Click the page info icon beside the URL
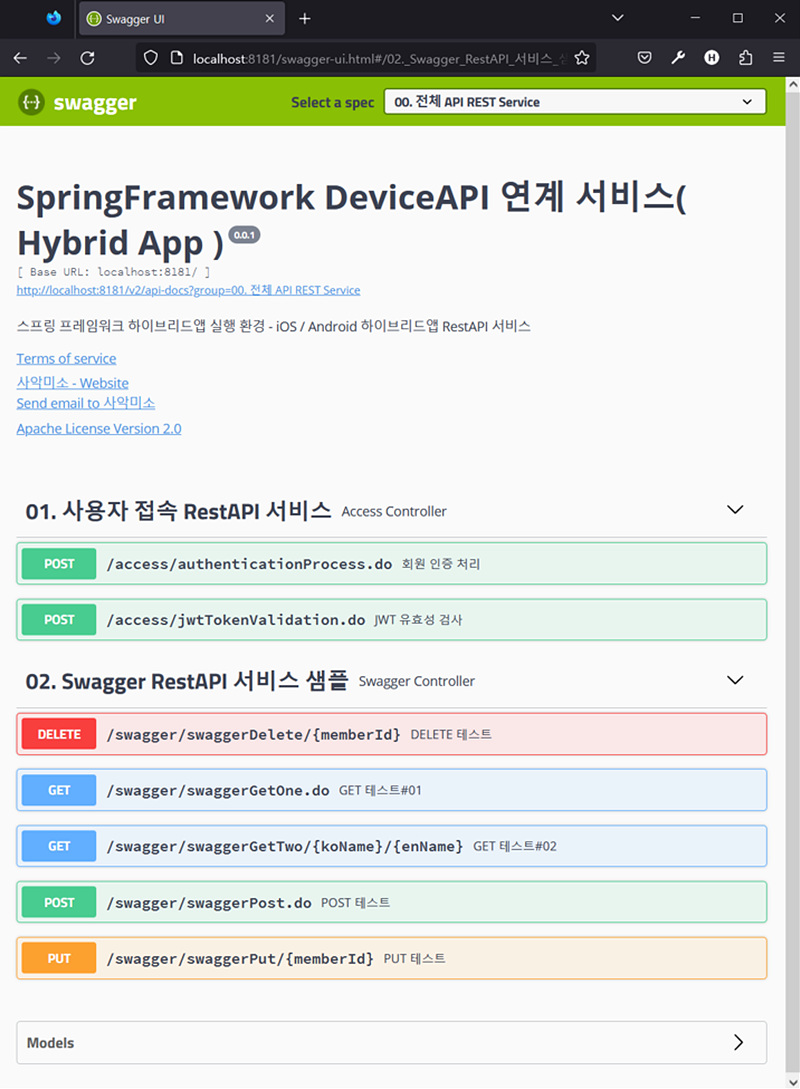The image size is (800, 1089). (x=176, y=58)
